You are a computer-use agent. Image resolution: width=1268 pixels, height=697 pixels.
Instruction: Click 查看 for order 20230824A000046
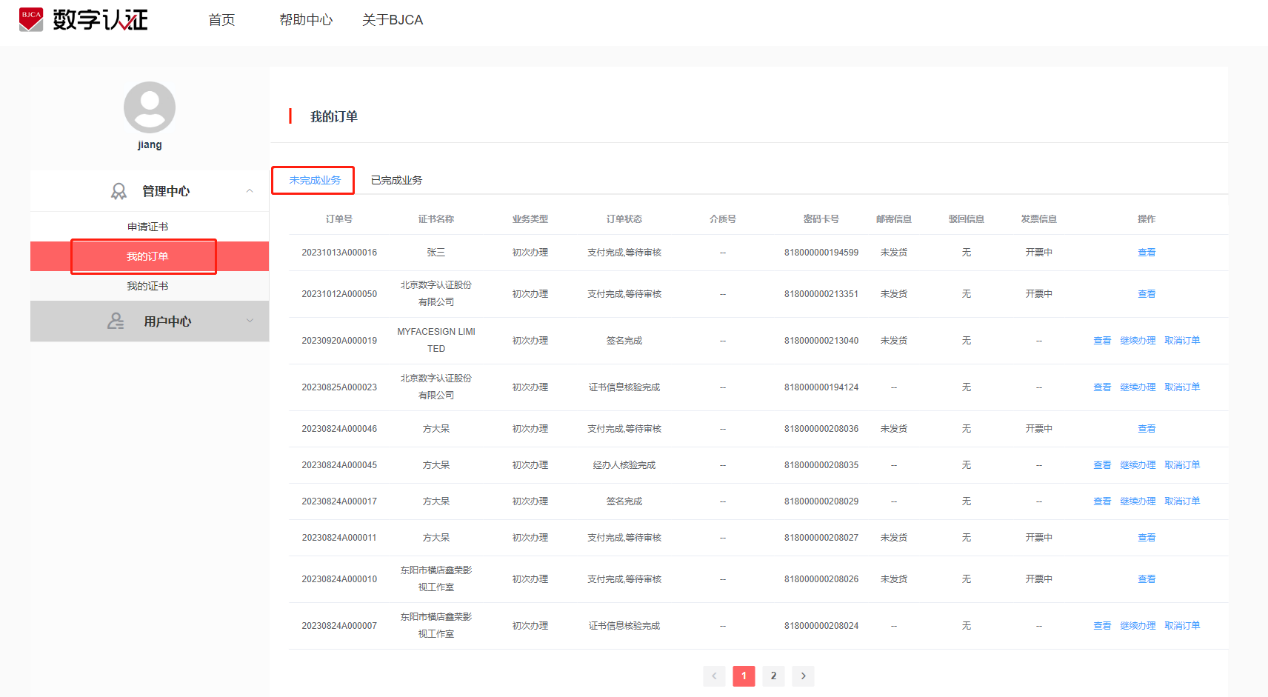click(1146, 428)
